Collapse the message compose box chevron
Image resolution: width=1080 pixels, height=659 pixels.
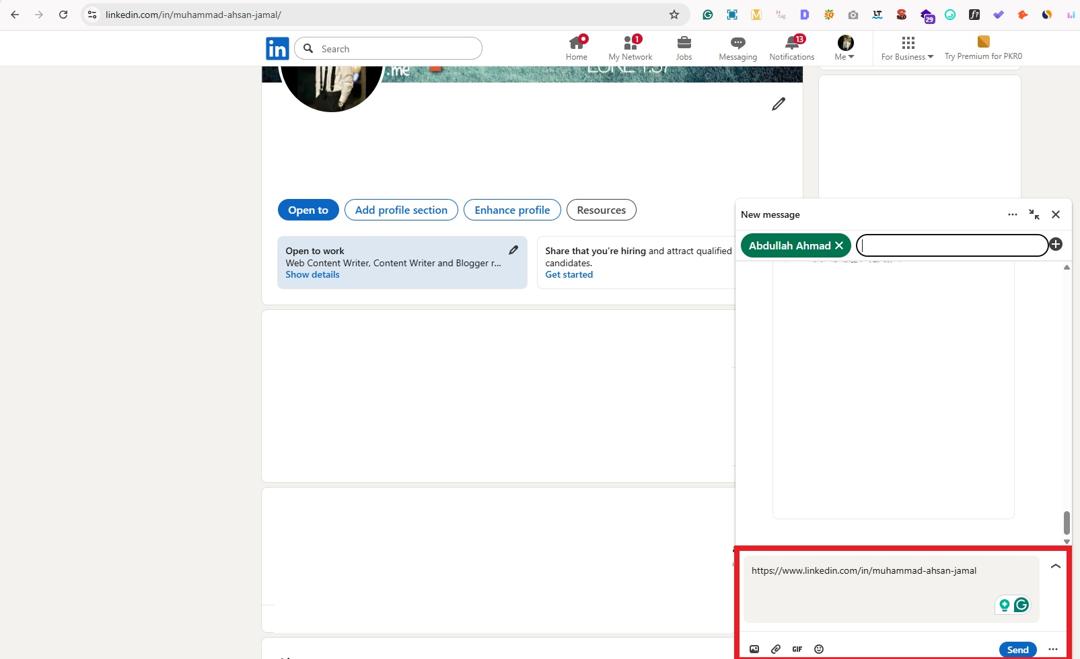(x=1055, y=566)
